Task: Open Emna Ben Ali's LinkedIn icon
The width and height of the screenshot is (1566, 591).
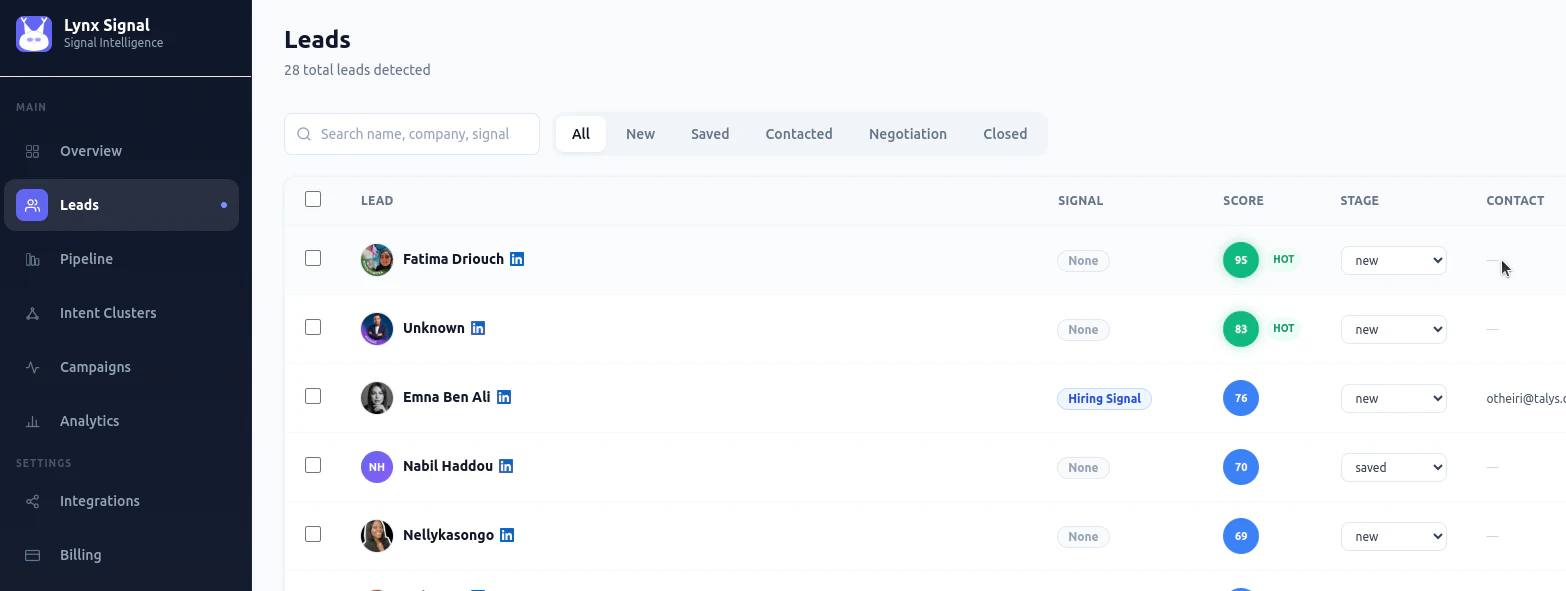Action: (x=504, y=397)
